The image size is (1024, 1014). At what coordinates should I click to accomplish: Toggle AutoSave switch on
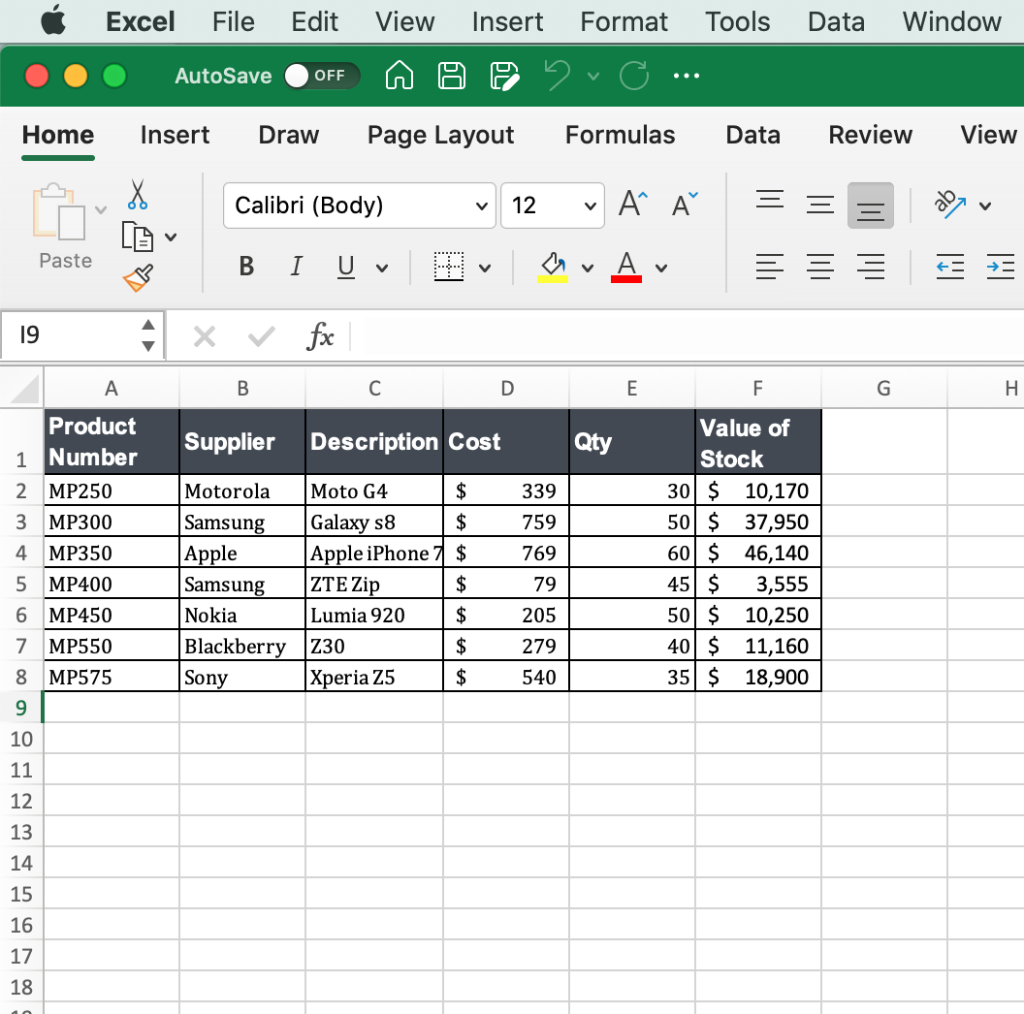pos(321,76)
